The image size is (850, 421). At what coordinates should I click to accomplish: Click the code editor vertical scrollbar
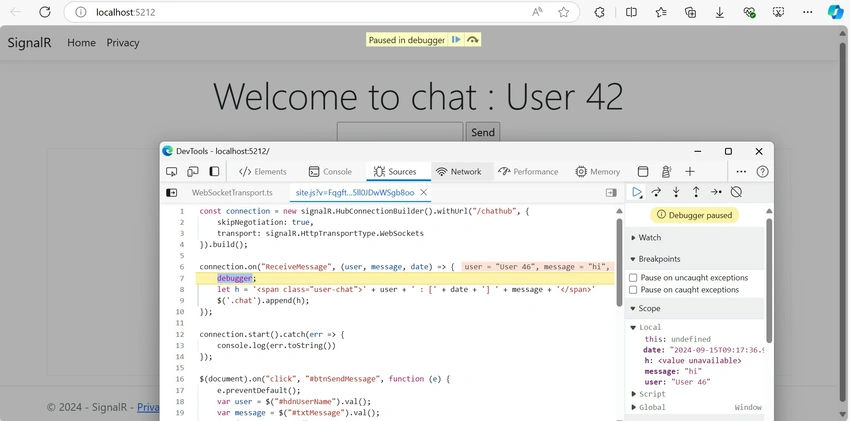click(619, 263)
